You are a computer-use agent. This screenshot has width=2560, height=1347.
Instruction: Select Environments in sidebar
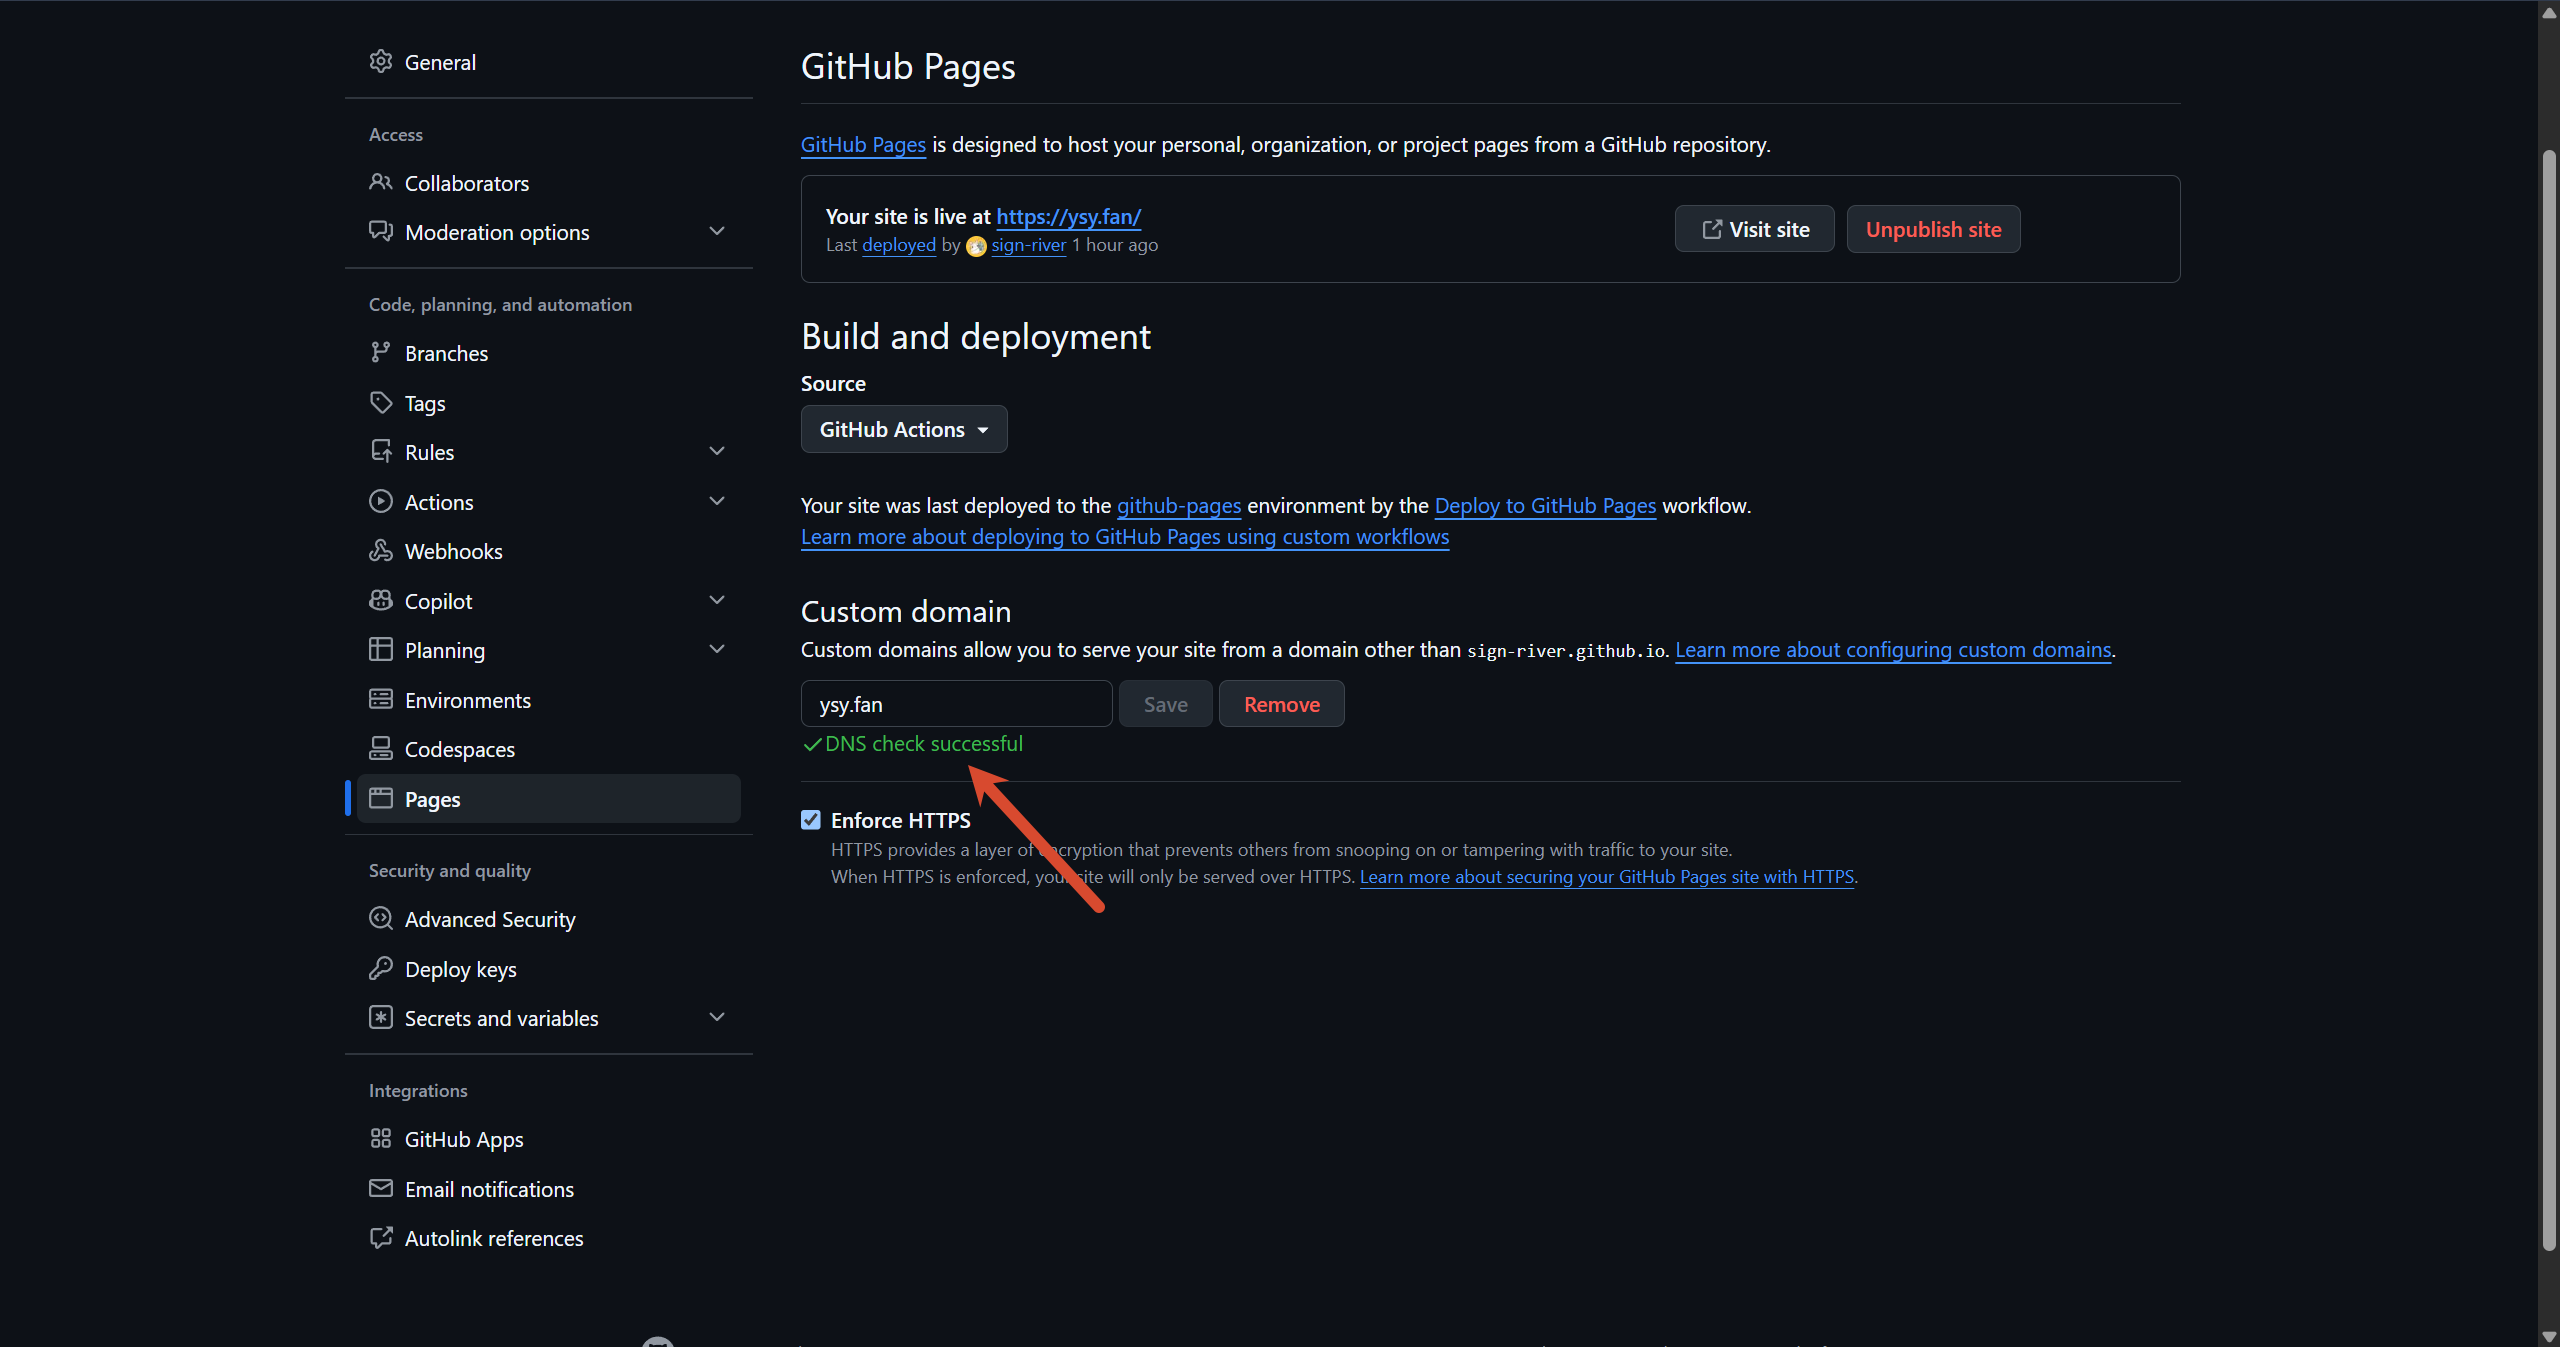[549, 700]
